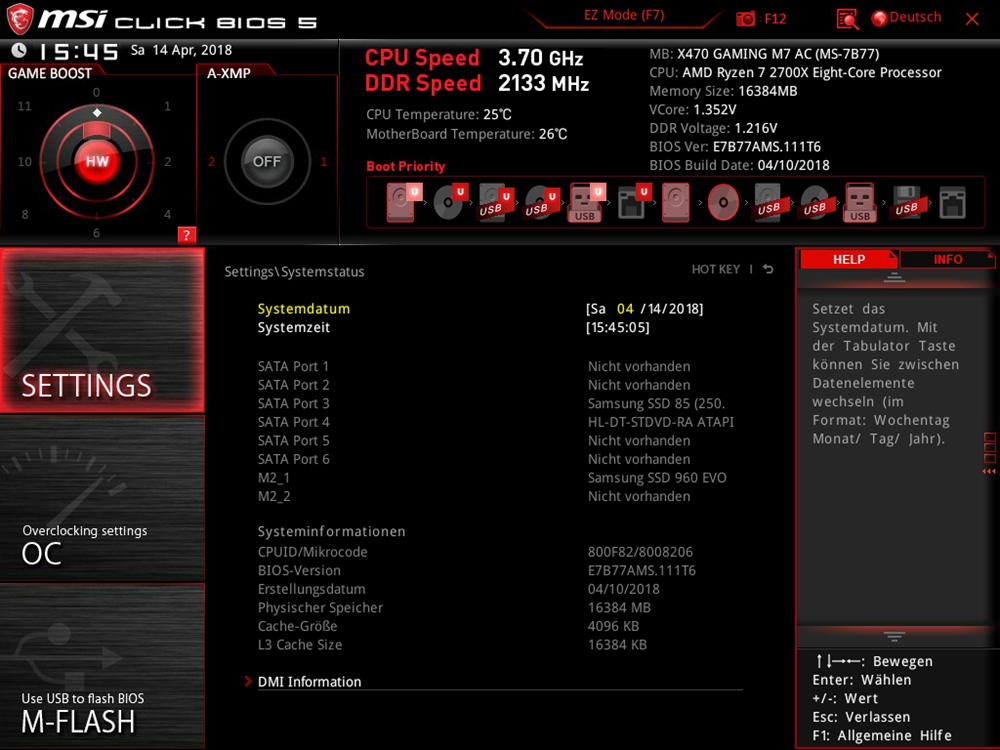Select the UEFI hard disk boot device icon
The image size is (1000, 750).
[403, 202]
